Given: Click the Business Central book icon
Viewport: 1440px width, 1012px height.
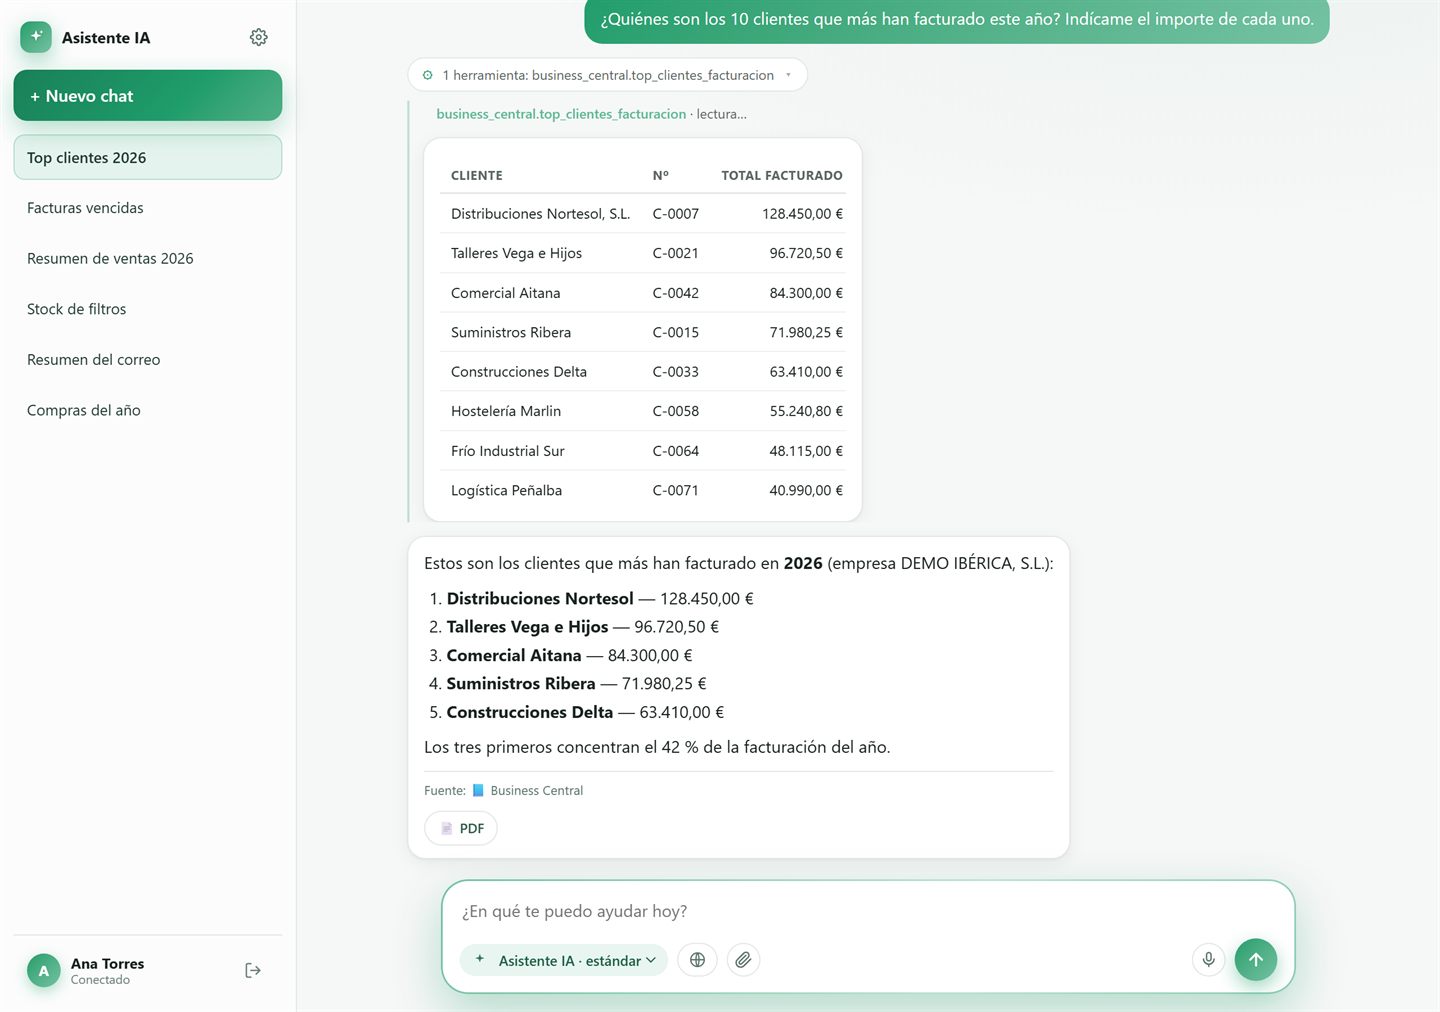Looking at the screenshot, I should pos(478,790).
